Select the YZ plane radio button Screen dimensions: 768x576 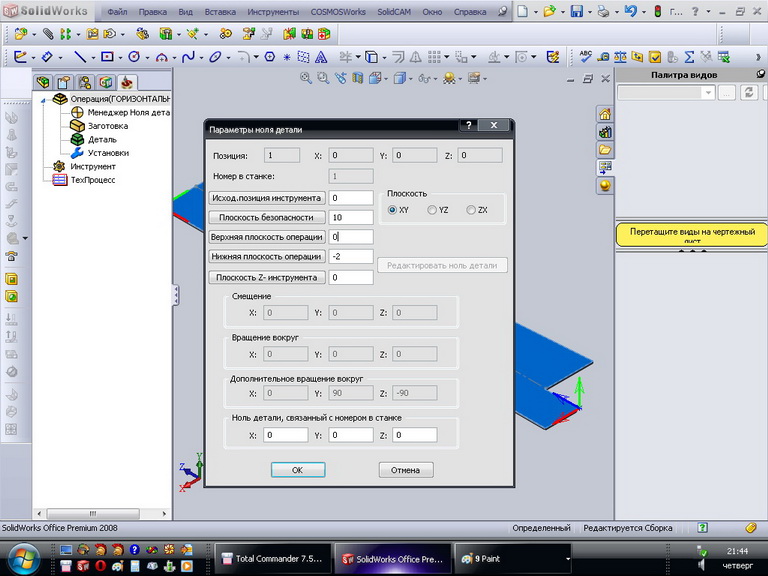pyautogui.click(x=432, y=210)
